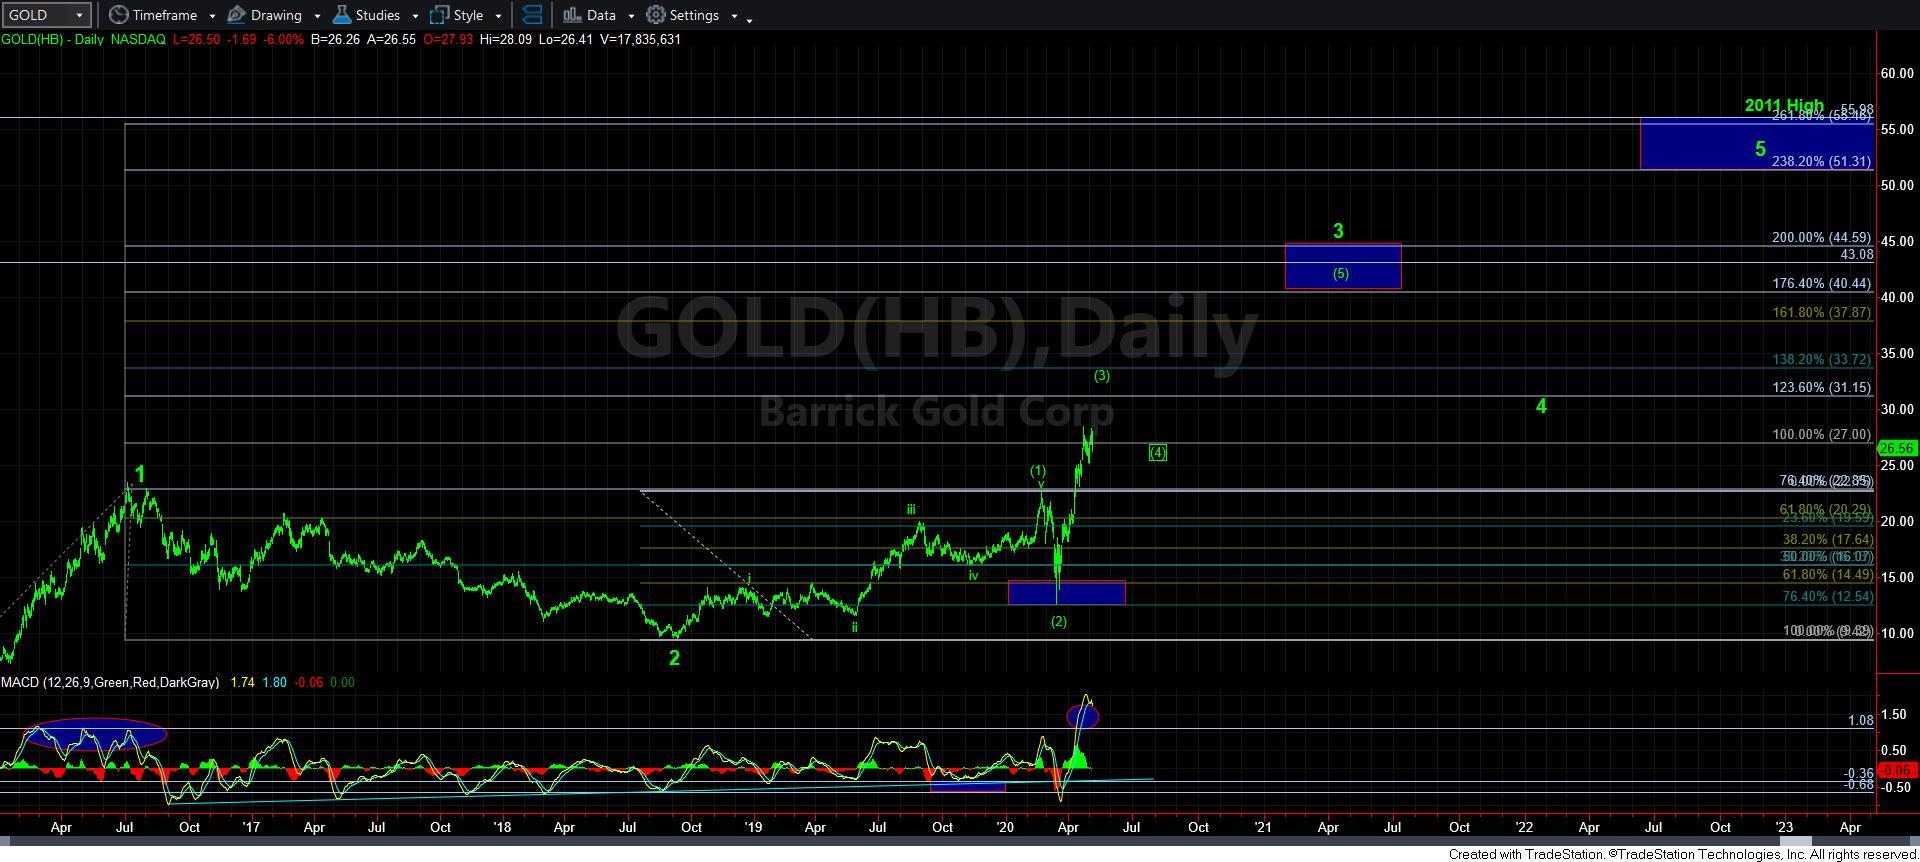The height and width of the screenshot is (862, 1920).
Task: Expand the Drawing dropdown arrow
Action: coord(317,16)
